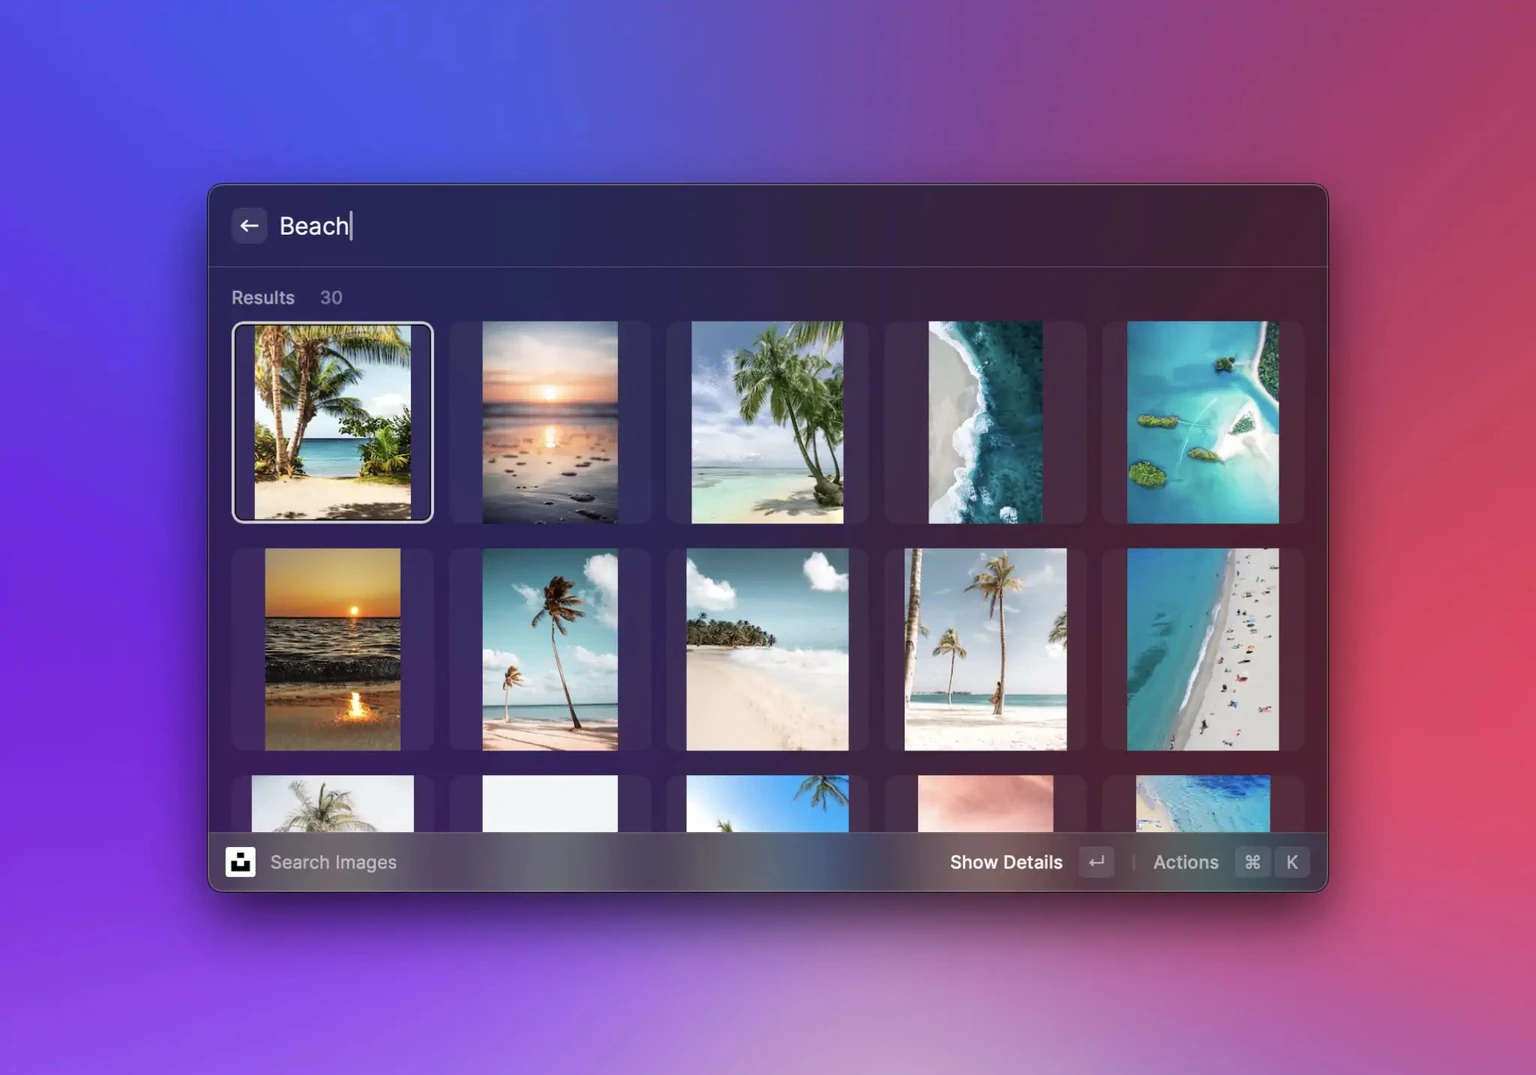
Task: Choose the leaning palm on white sand photo
Action: pyautogui.click(x=767, y=422)
